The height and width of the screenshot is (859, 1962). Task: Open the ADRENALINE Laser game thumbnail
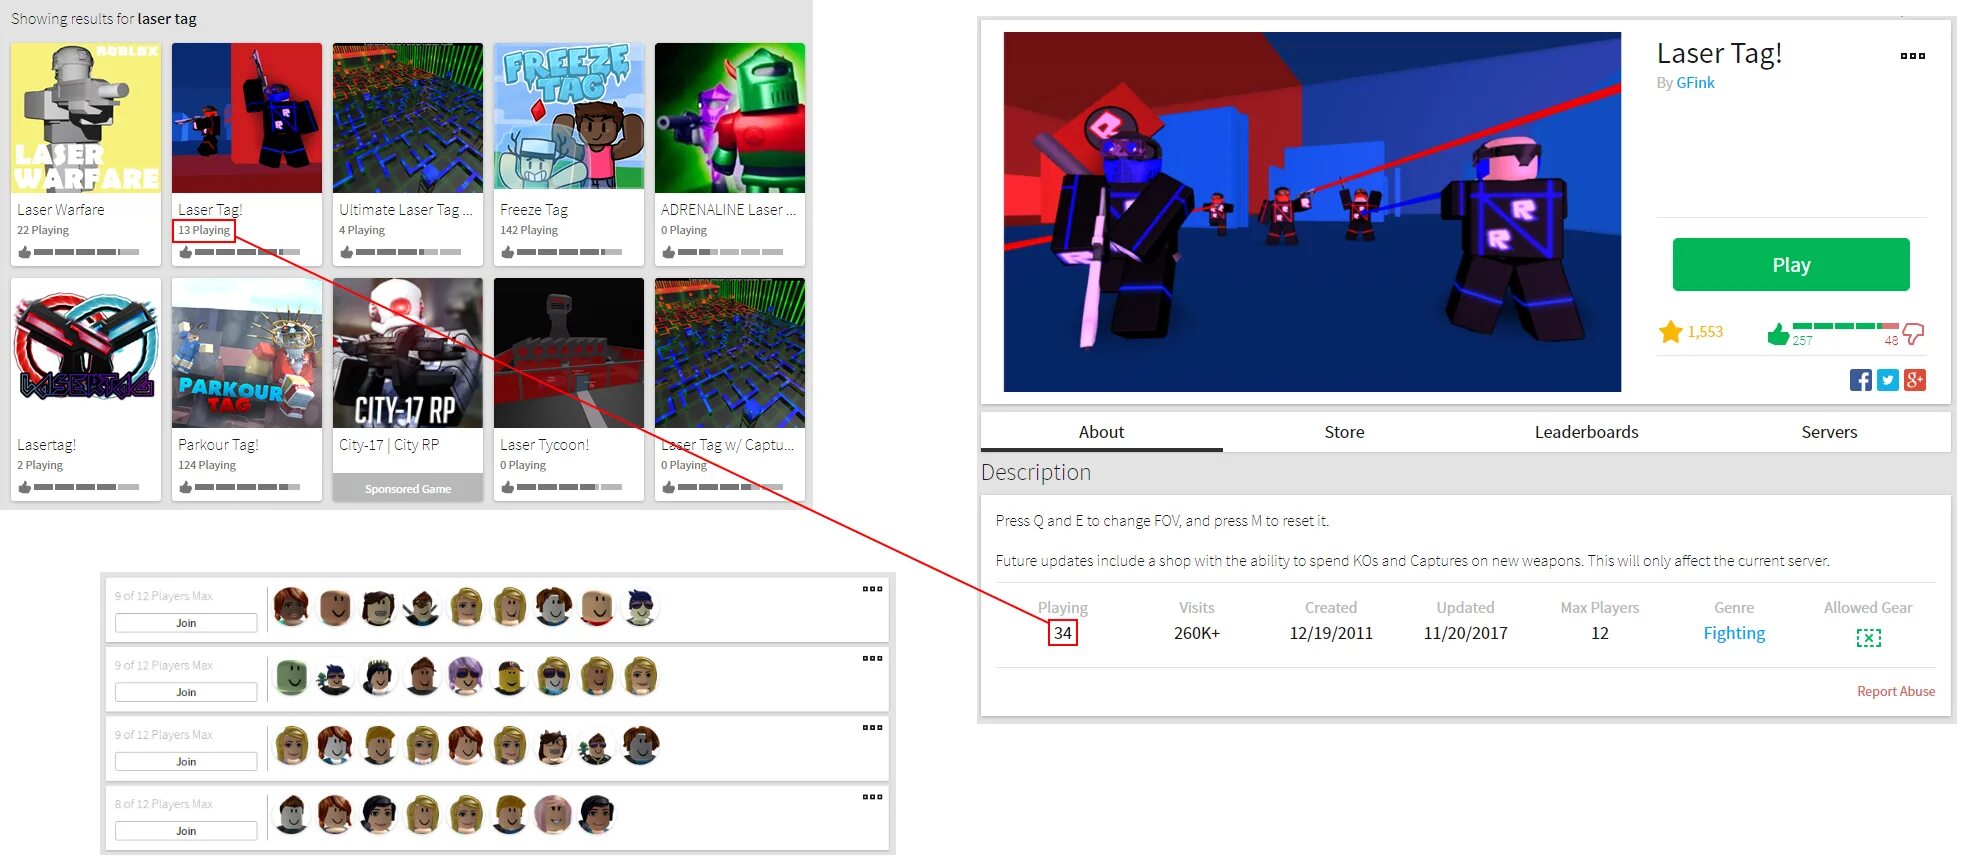730,118
